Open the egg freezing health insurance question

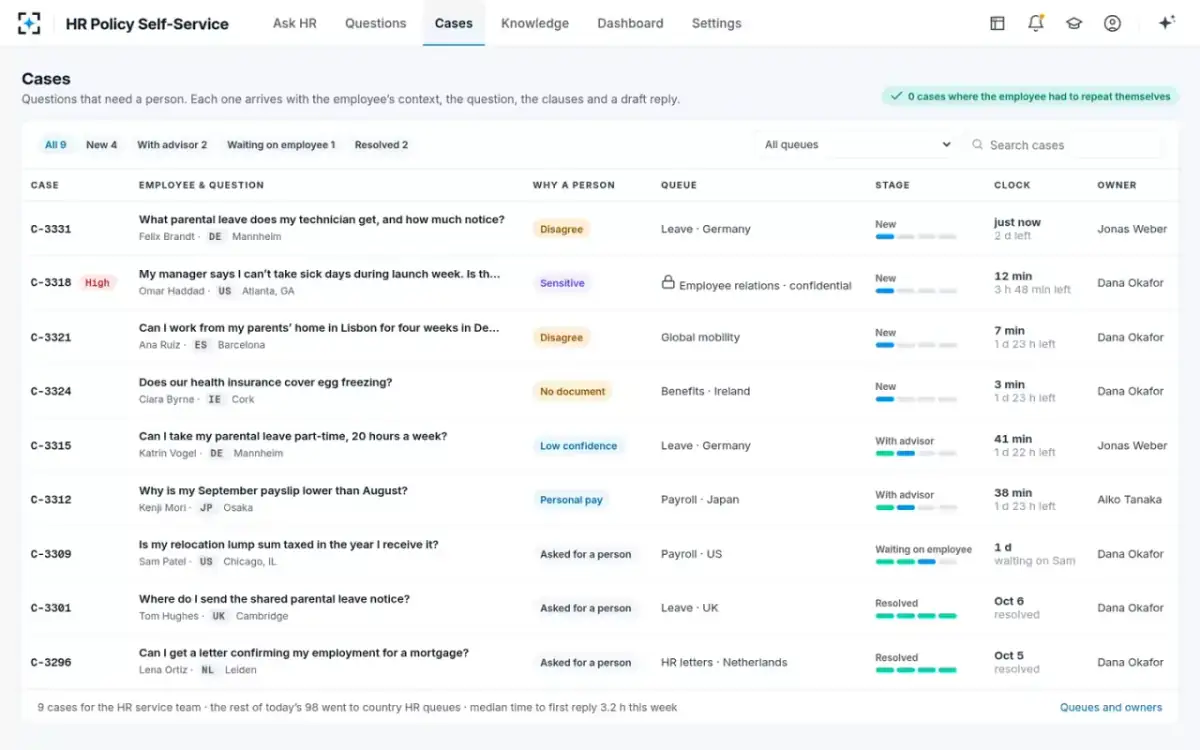tap(265, 382)
